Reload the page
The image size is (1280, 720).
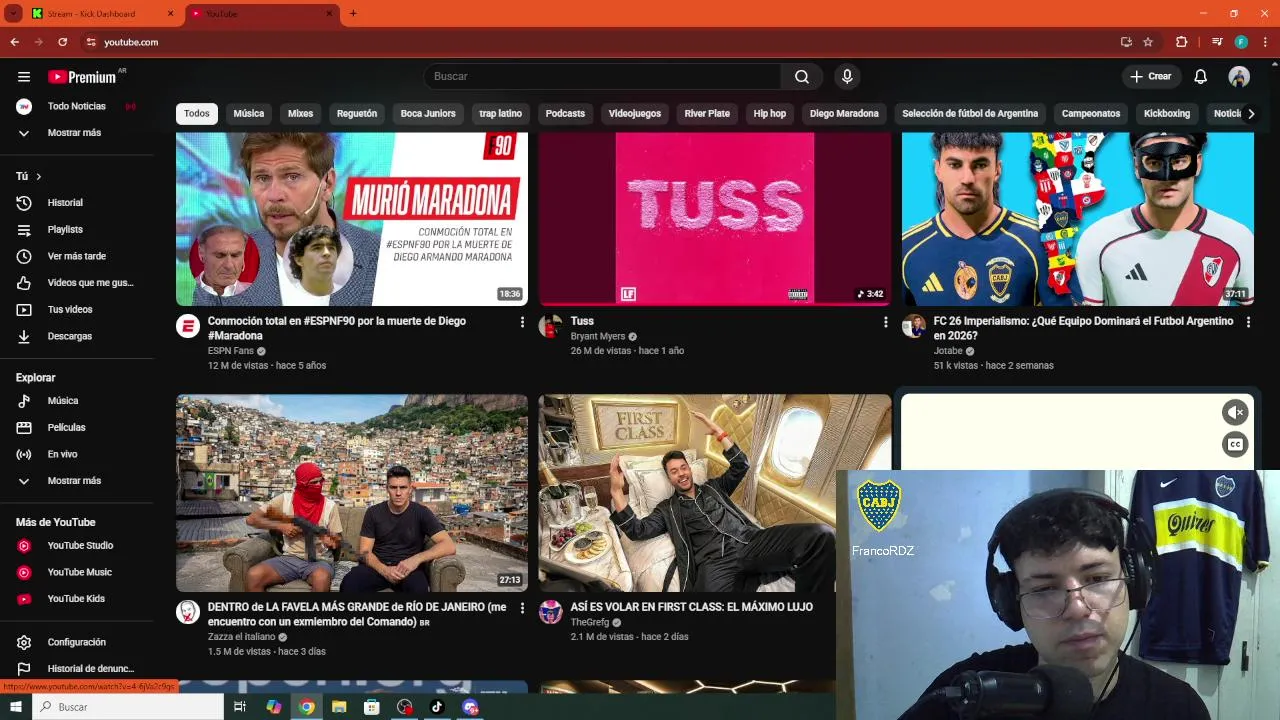coord(62,42)
